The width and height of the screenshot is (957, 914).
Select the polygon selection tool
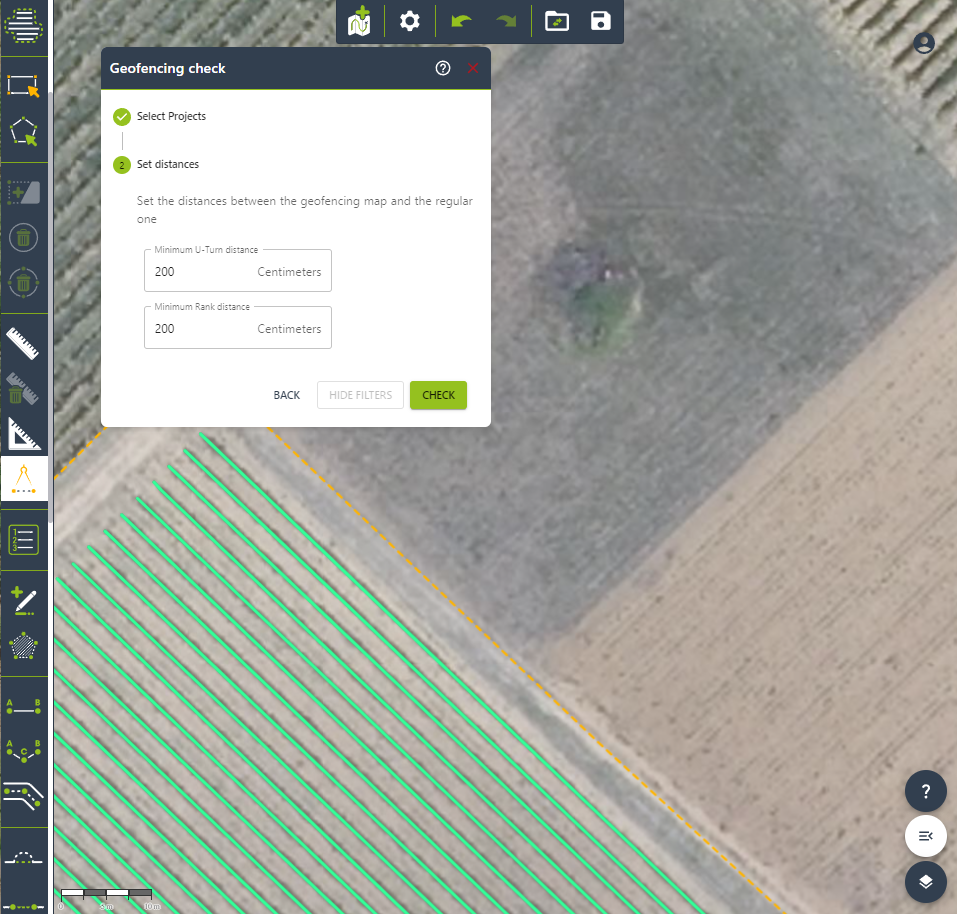point(24,133)
